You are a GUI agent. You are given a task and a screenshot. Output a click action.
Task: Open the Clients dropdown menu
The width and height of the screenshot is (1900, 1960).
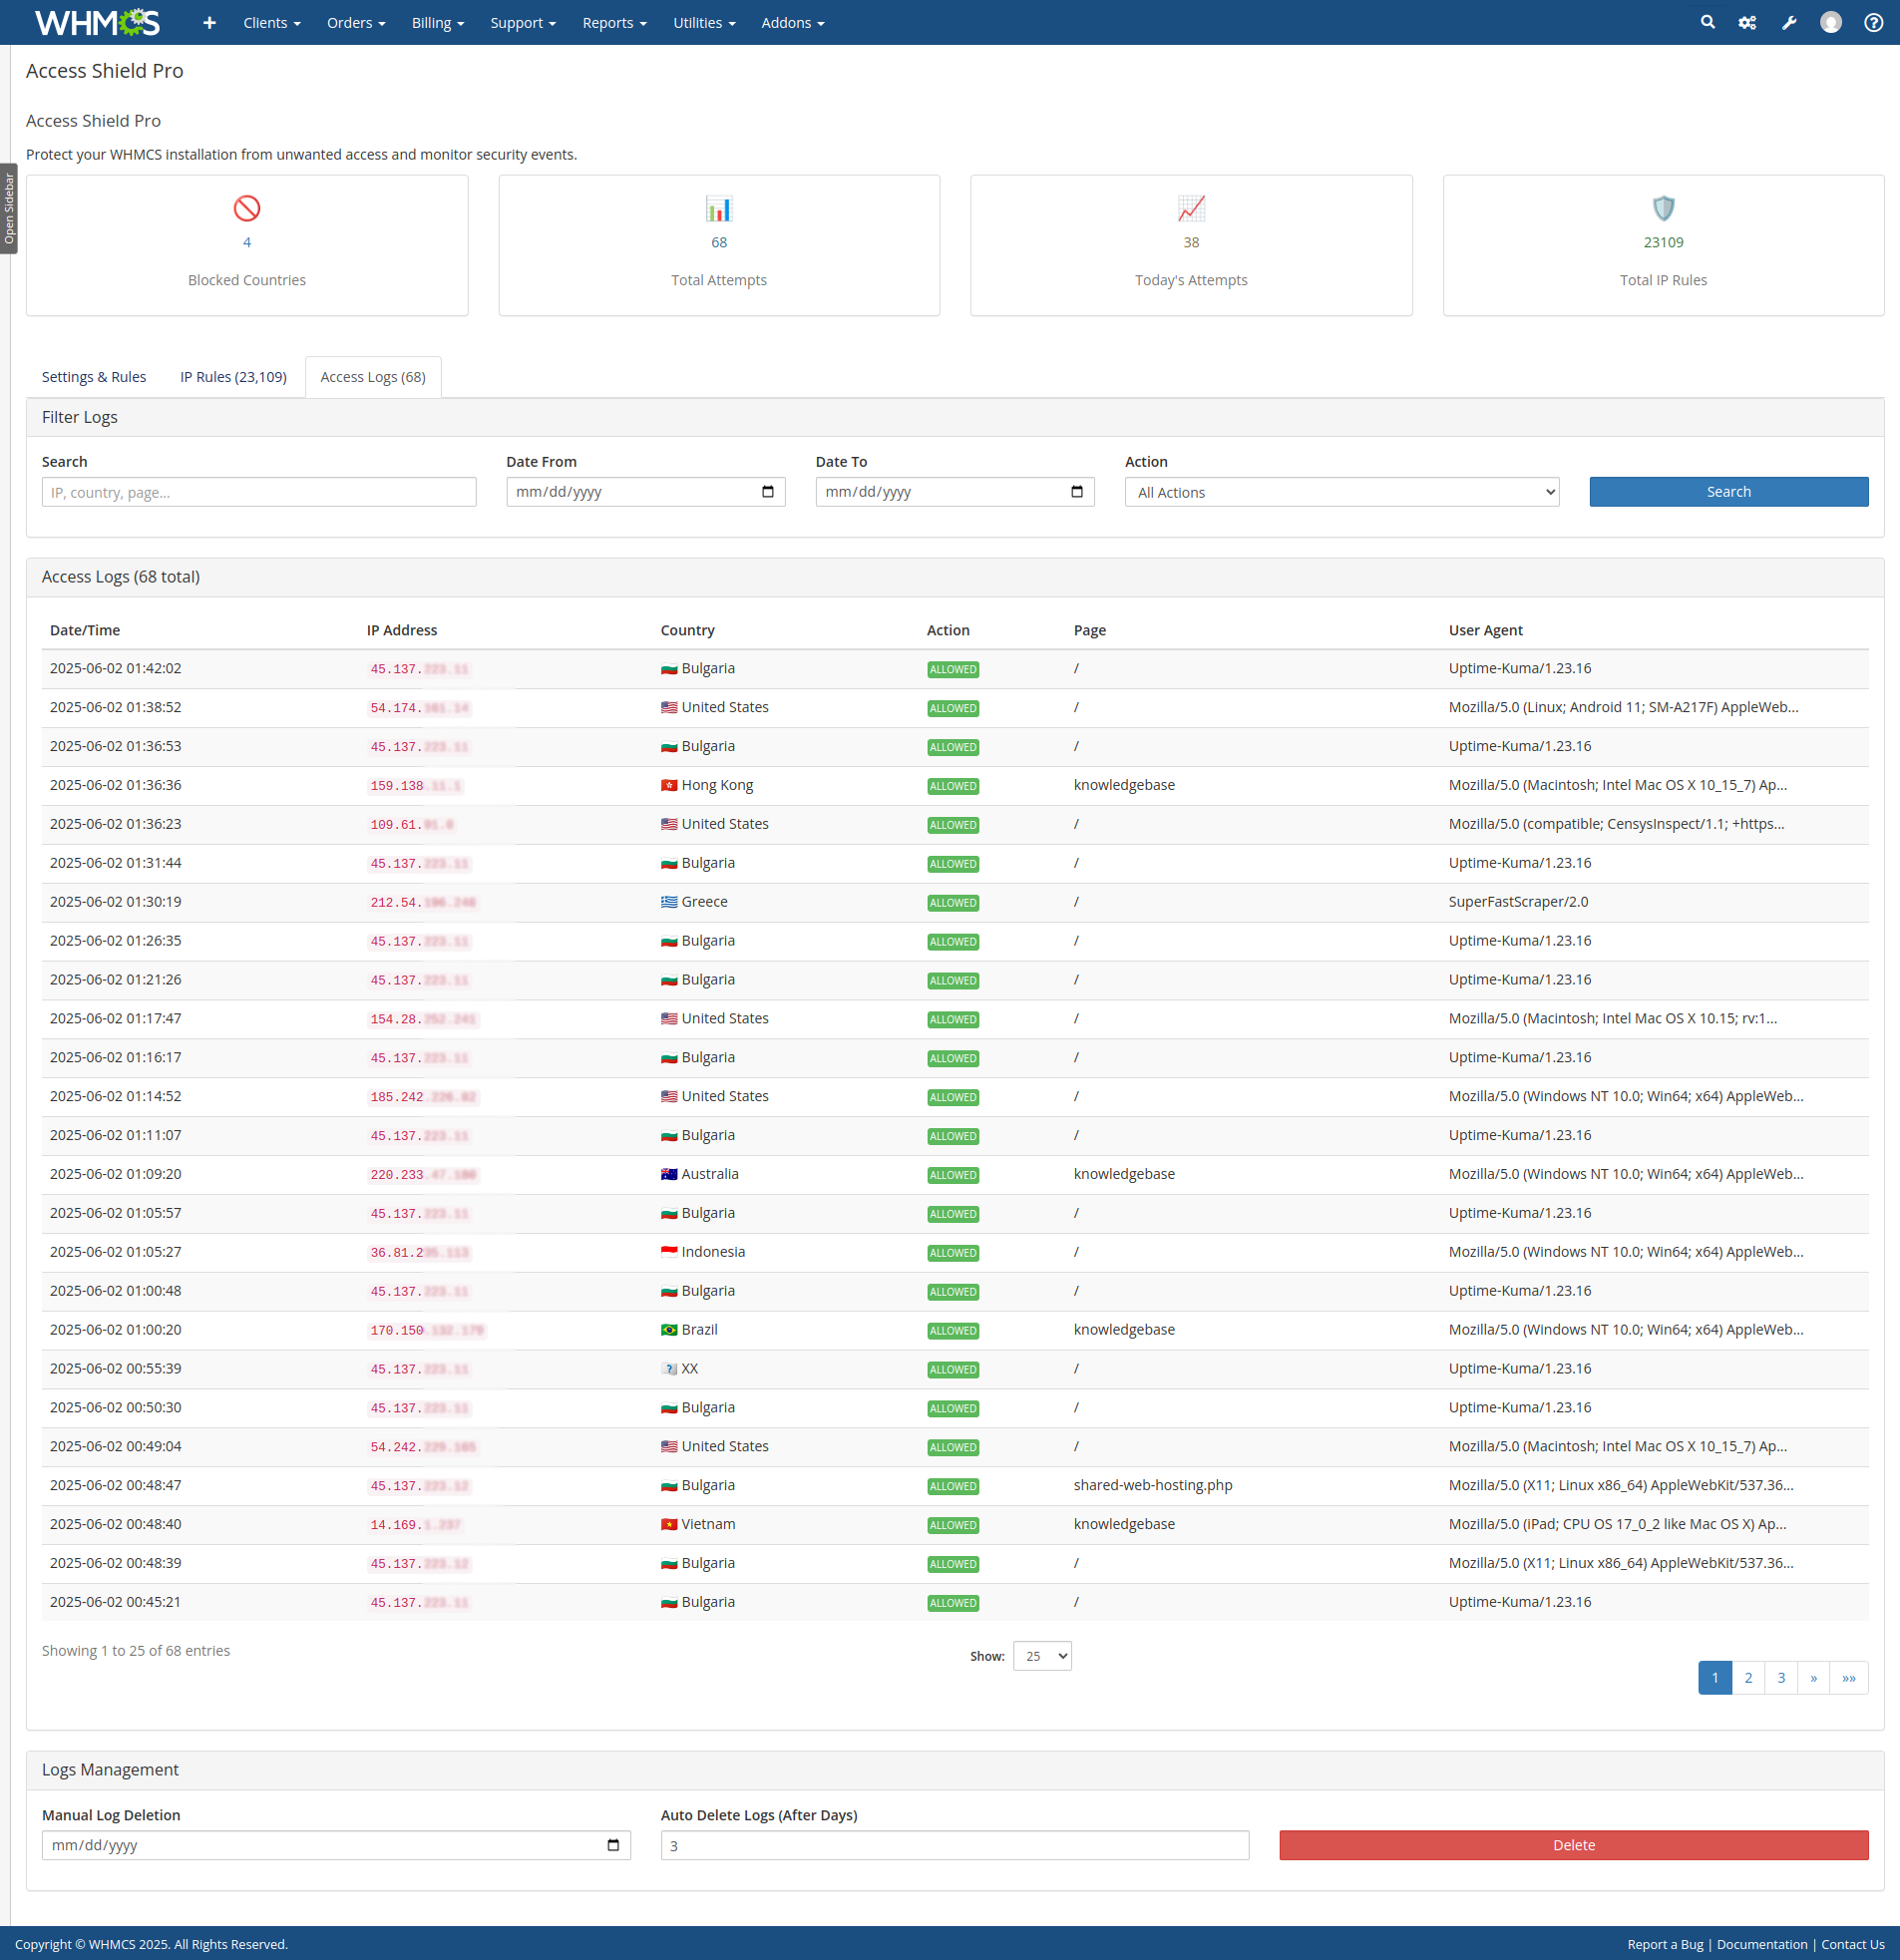pos(272,22)
